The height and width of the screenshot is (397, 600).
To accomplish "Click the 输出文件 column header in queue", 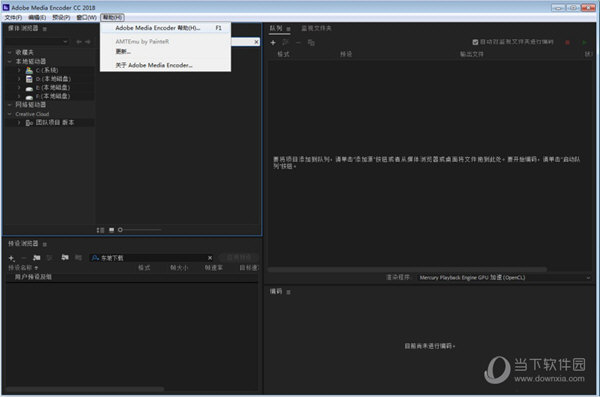I will (472, 54).
